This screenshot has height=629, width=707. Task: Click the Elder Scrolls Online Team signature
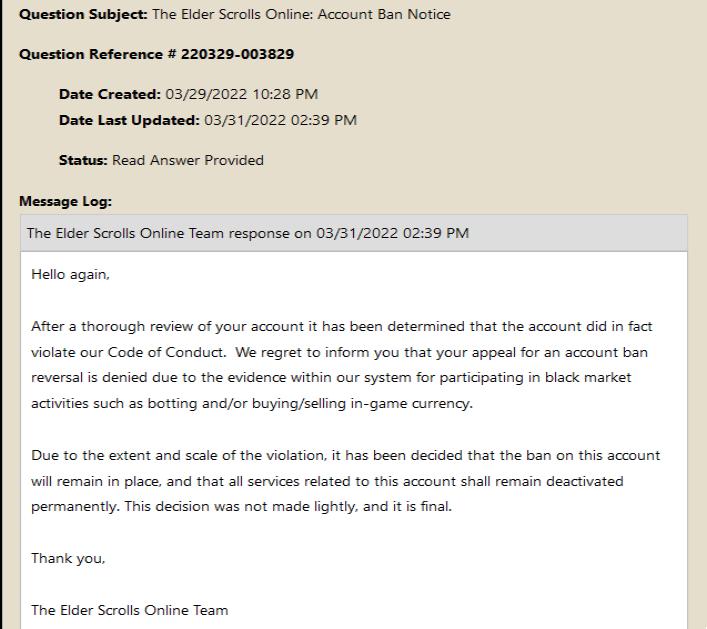click(x=129, y=610)
